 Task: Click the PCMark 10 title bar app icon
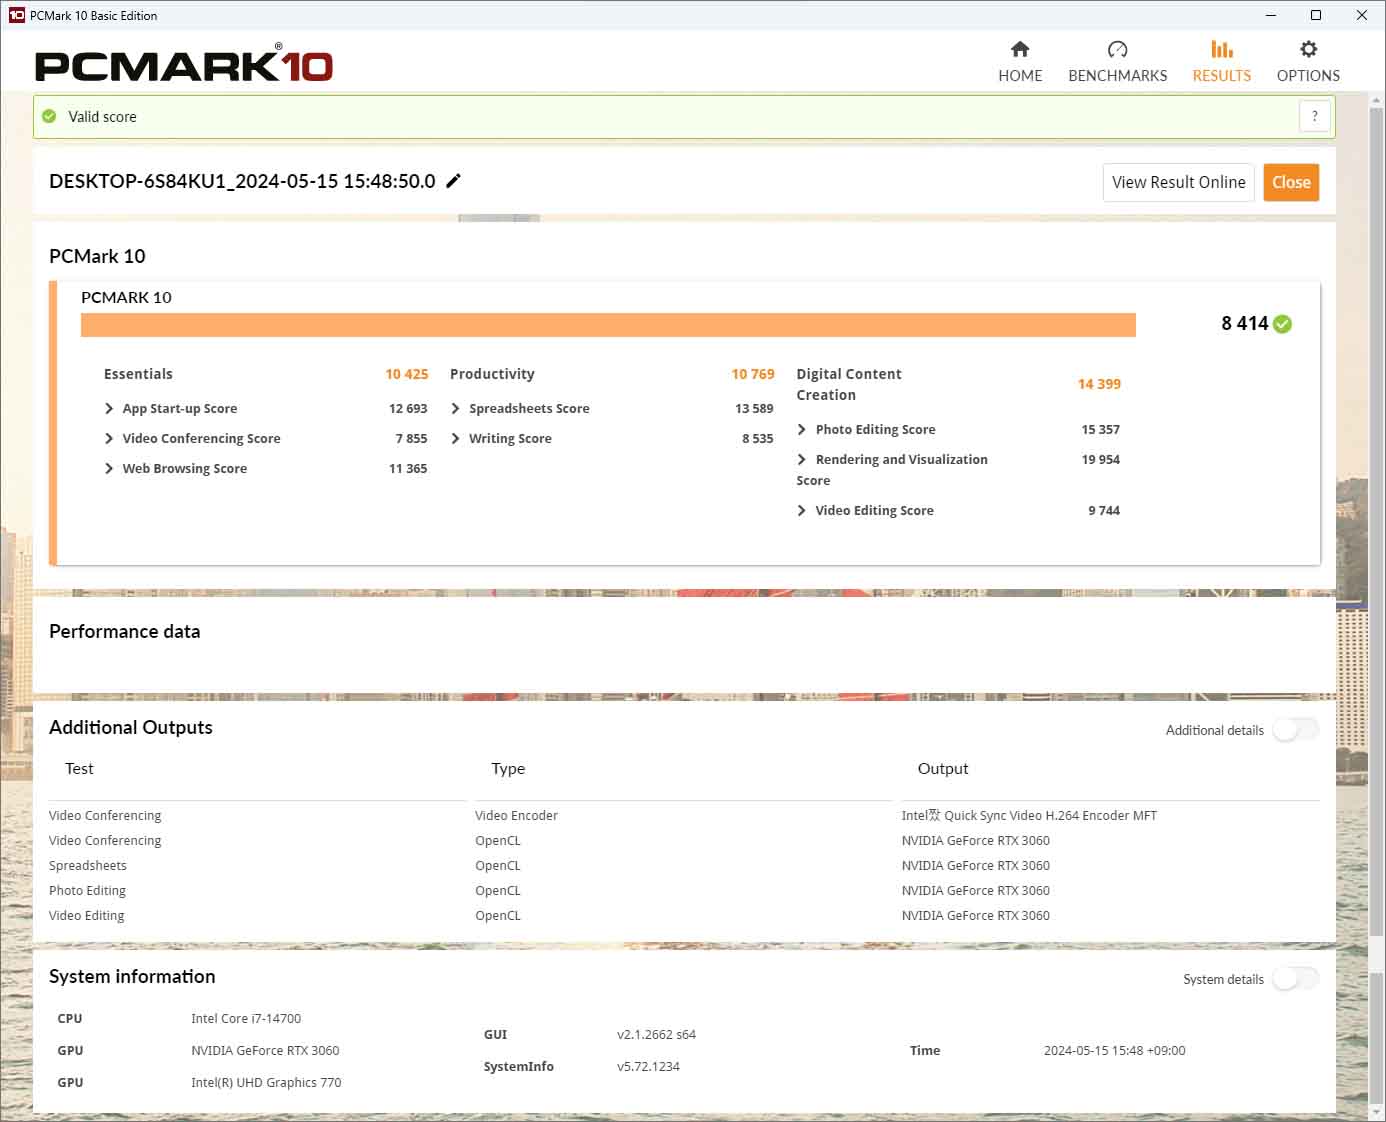pos(16,15)
